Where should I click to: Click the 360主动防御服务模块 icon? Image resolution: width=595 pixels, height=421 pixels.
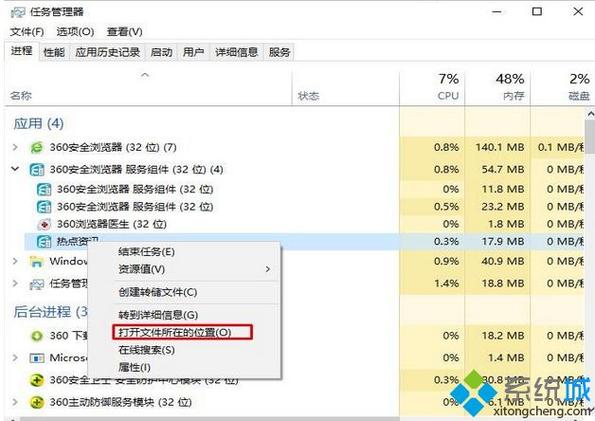(37, 402)
